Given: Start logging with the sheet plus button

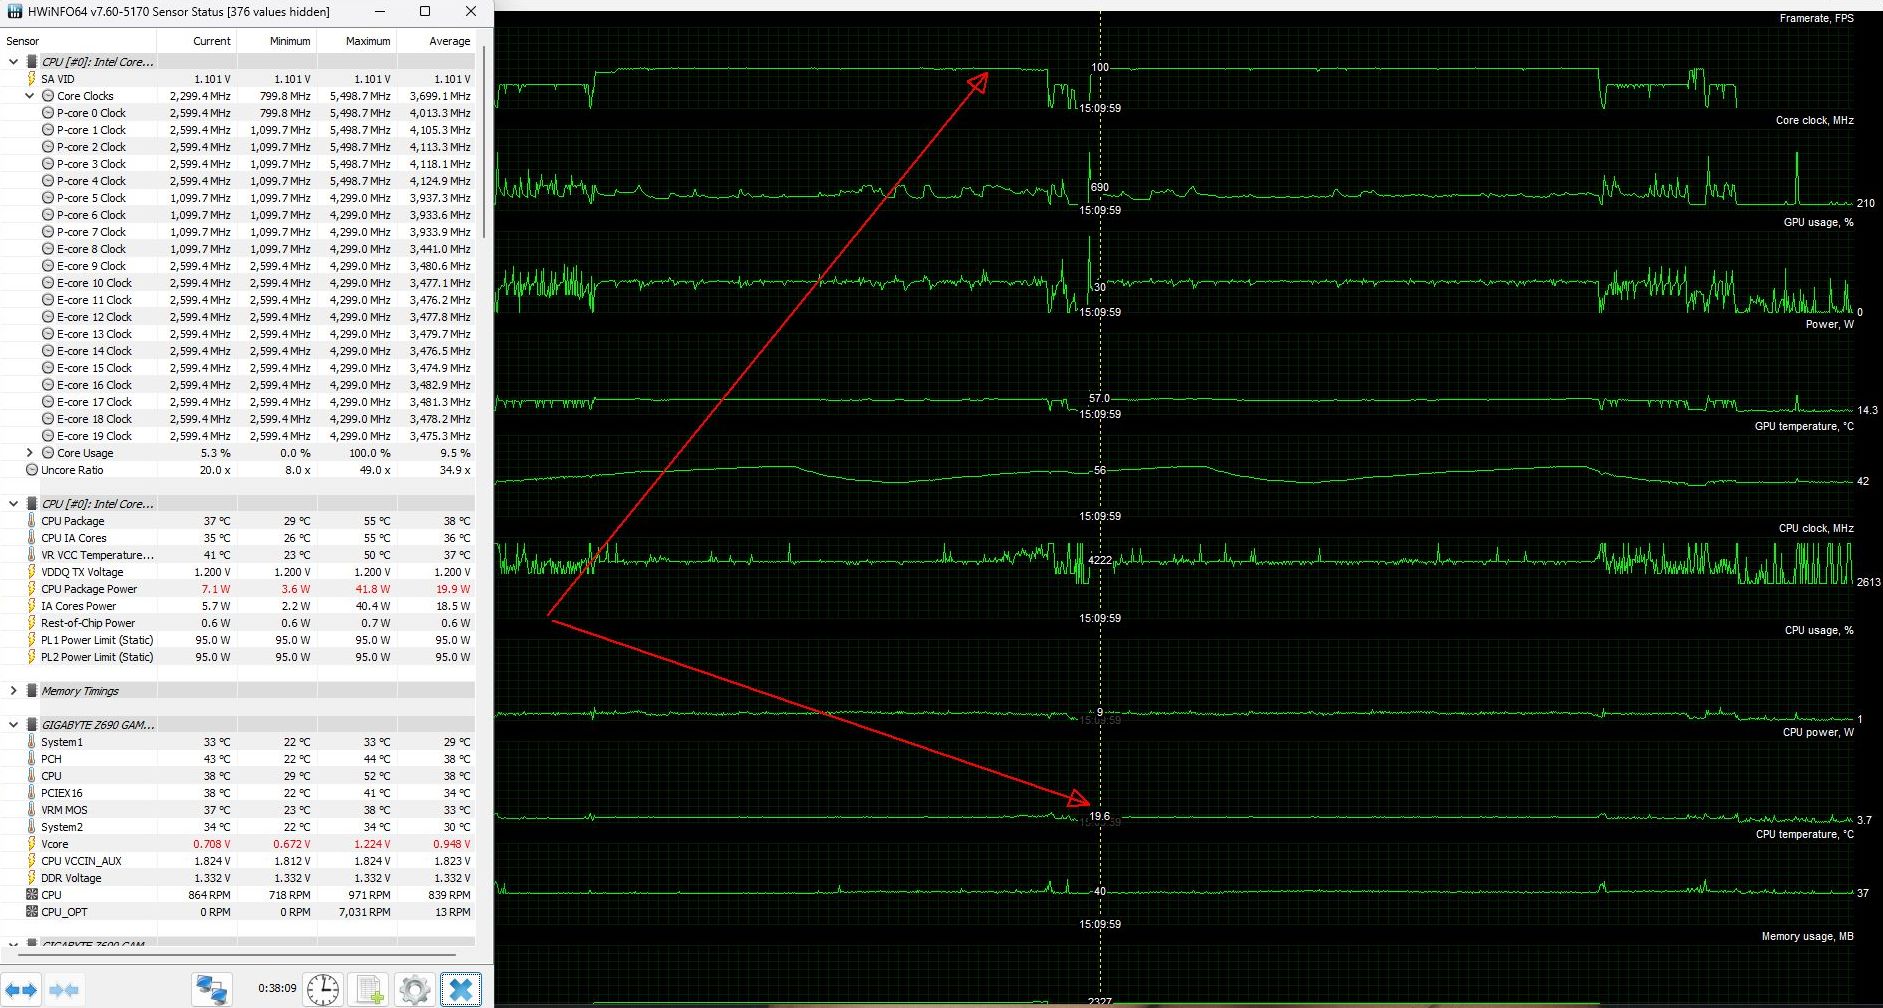Looking at the screenshot, I should tap(369, 990).
